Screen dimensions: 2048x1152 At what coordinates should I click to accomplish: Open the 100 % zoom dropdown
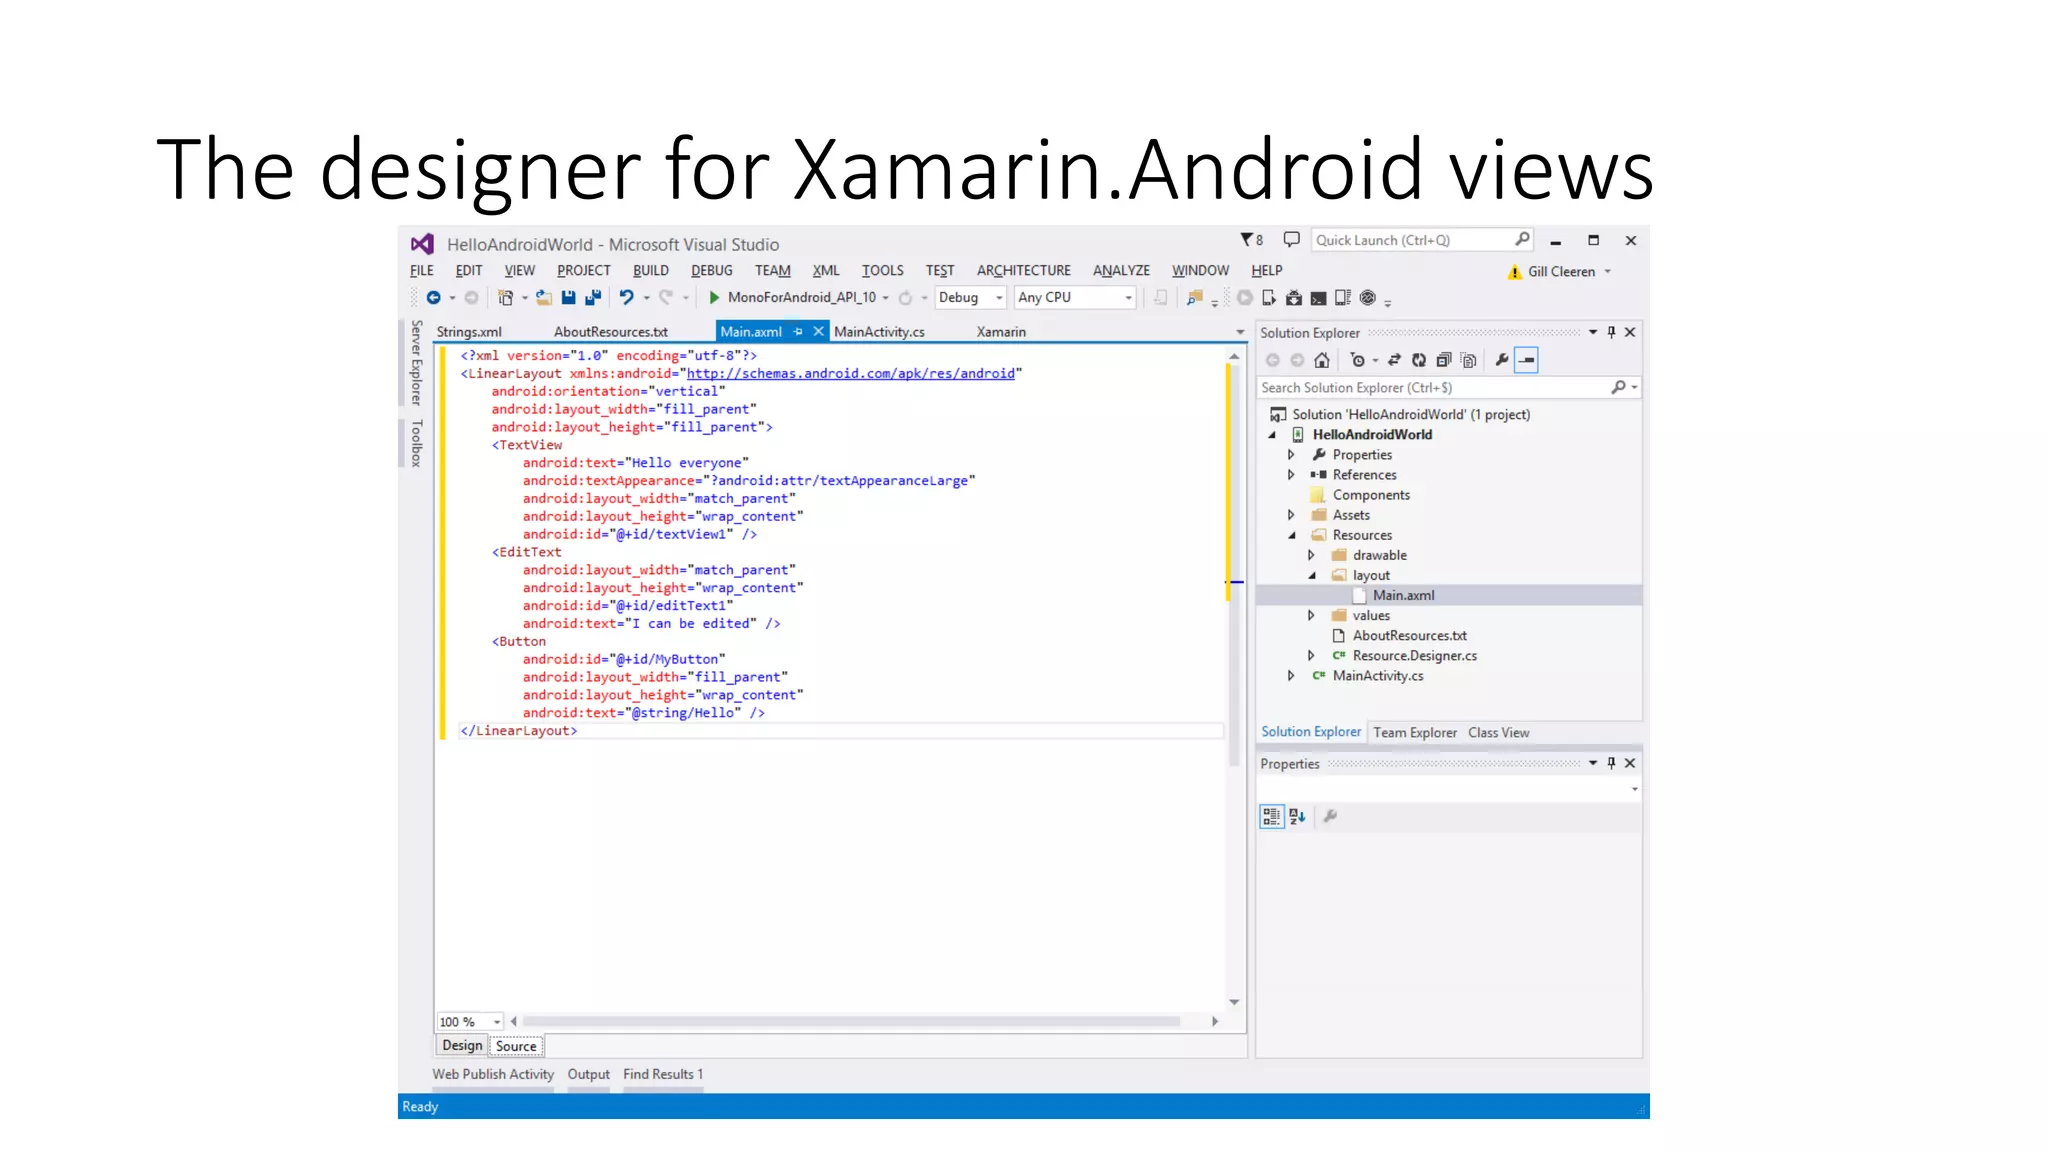point(470,1022)
